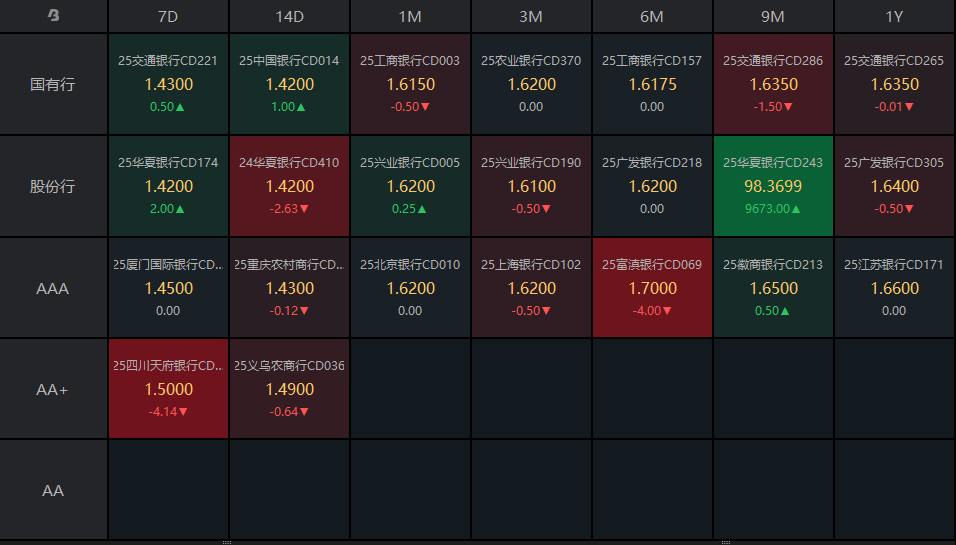Open the 25中国银行CD014 cell
This screenshot has height=545, width=956.
(290, 84)
